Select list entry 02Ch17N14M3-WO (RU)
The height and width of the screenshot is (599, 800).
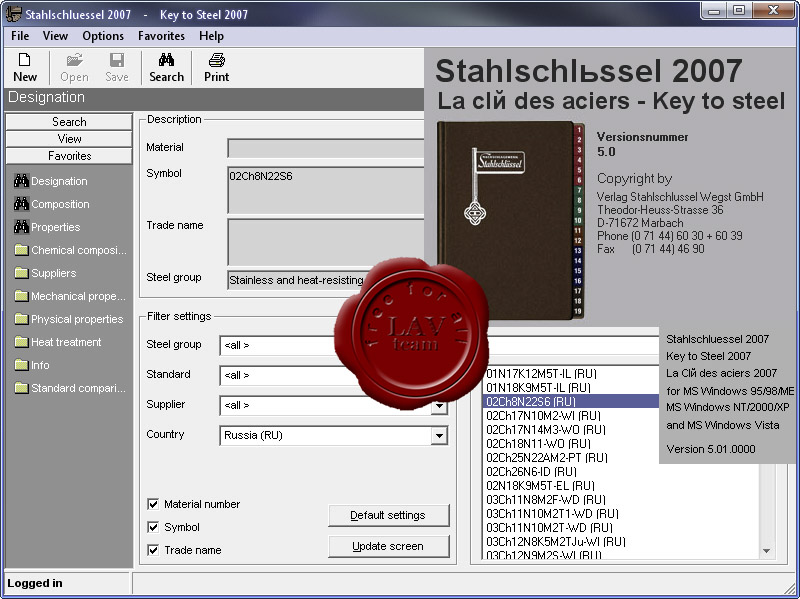tap(545, 430)
